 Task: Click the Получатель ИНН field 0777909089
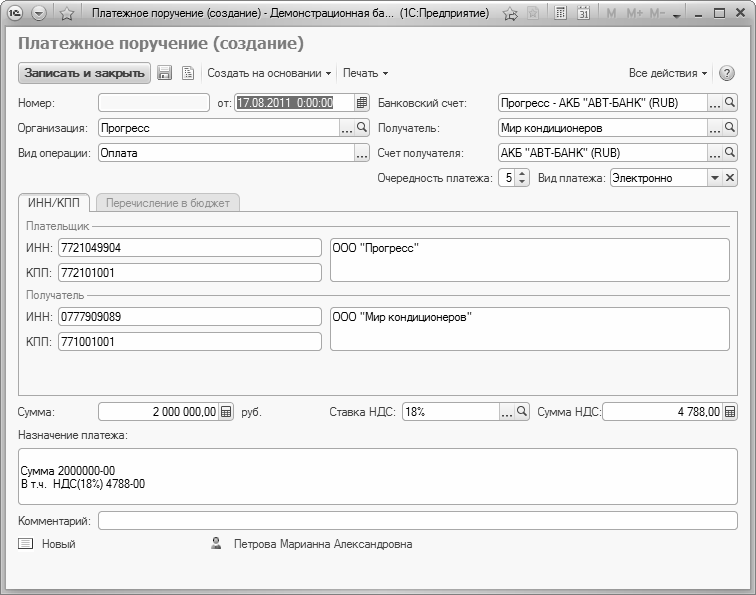pos(189,316)
